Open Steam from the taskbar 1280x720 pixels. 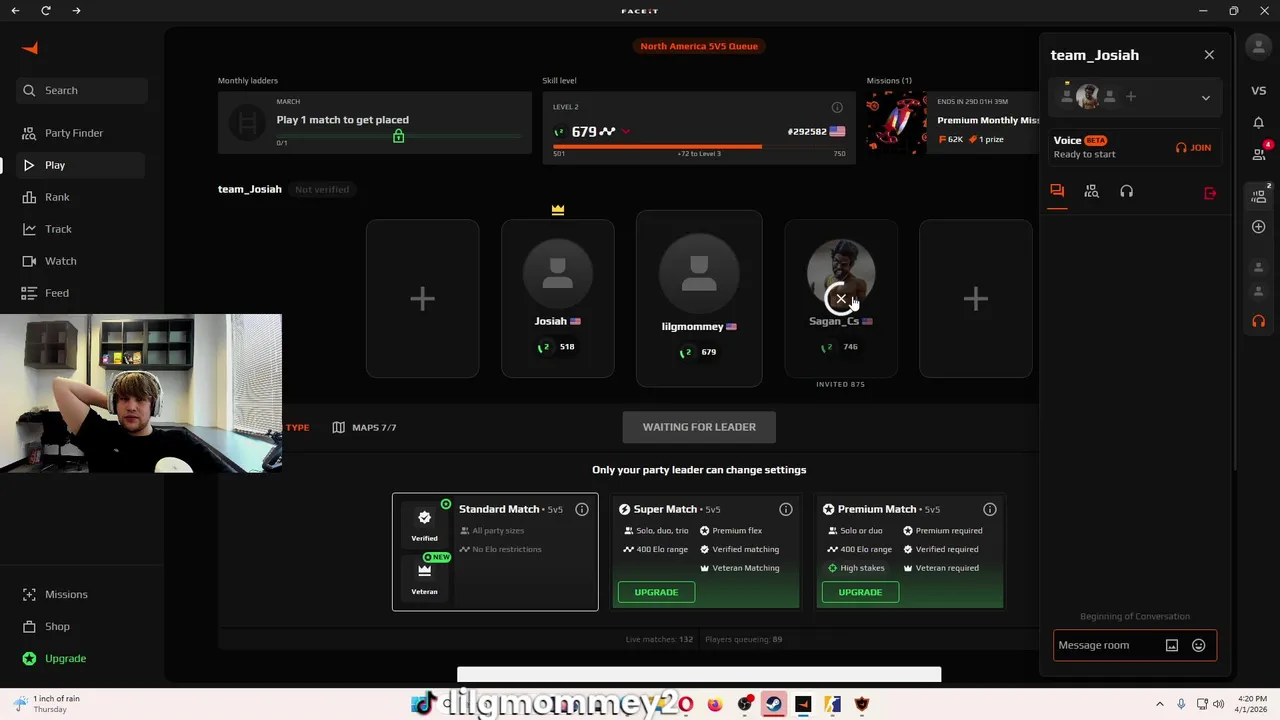[x=774, y=704]
